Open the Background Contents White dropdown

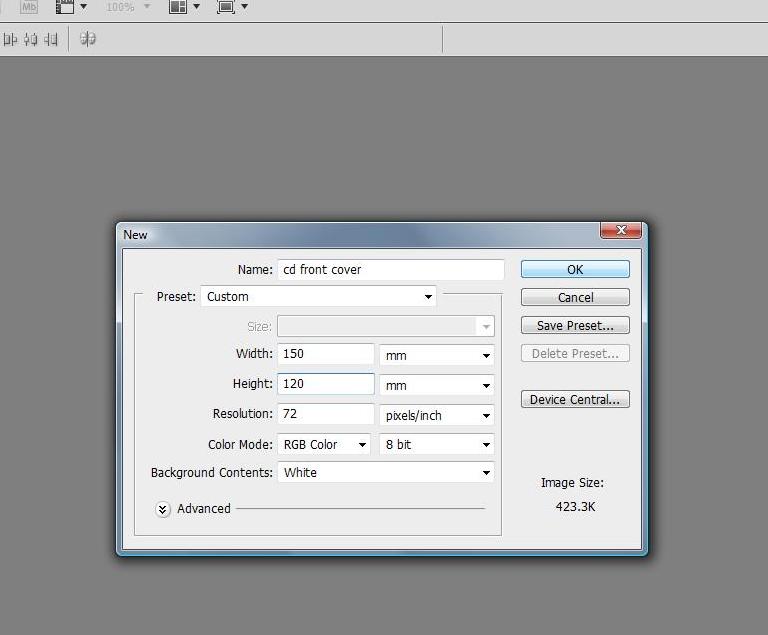coord(385,472)
